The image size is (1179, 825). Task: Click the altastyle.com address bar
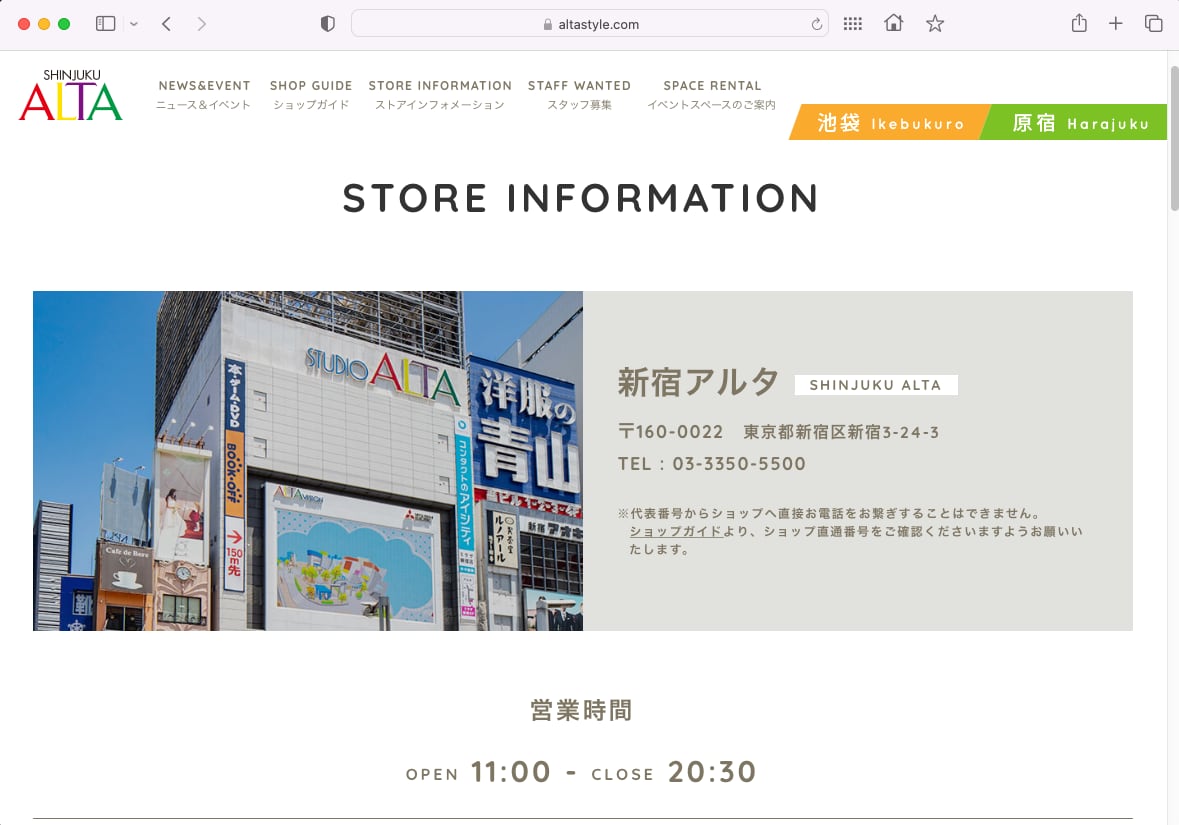[590, 24]
